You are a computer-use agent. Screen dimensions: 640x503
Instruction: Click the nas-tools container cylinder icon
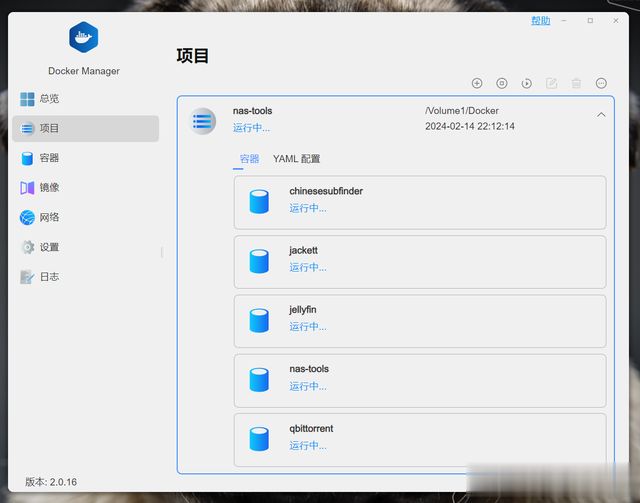[x=259, y=380]
